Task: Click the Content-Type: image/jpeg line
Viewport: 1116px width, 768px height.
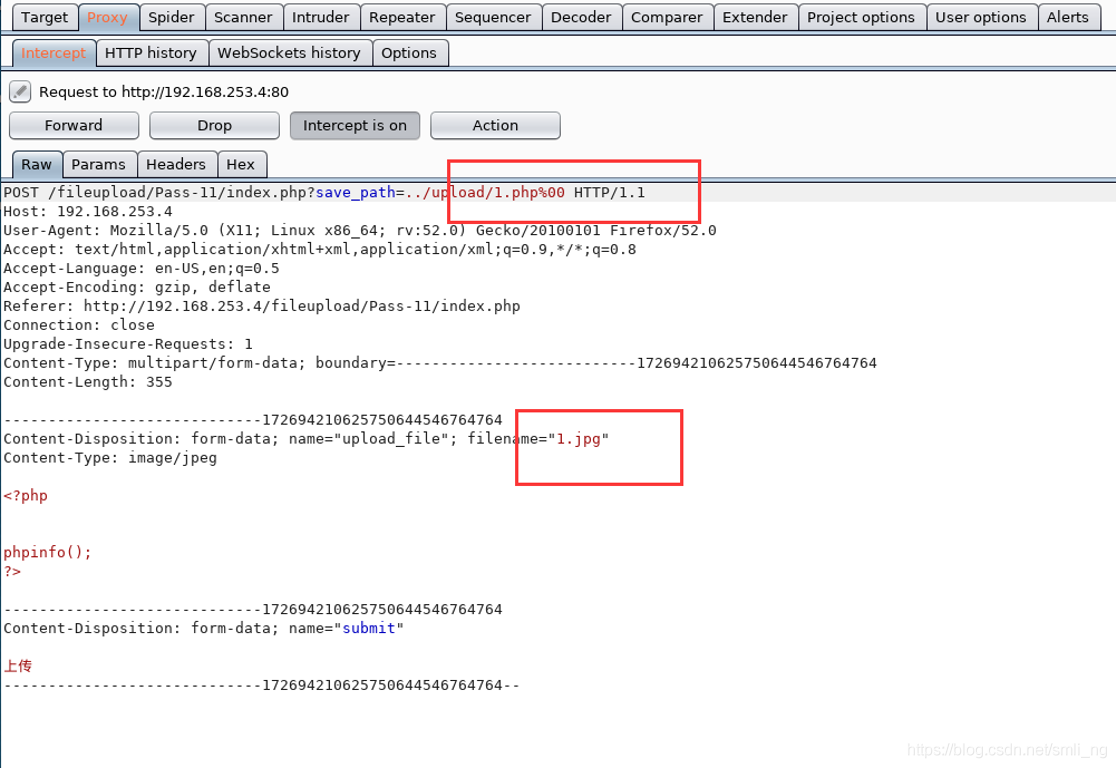Action: (x=110, y=458)
